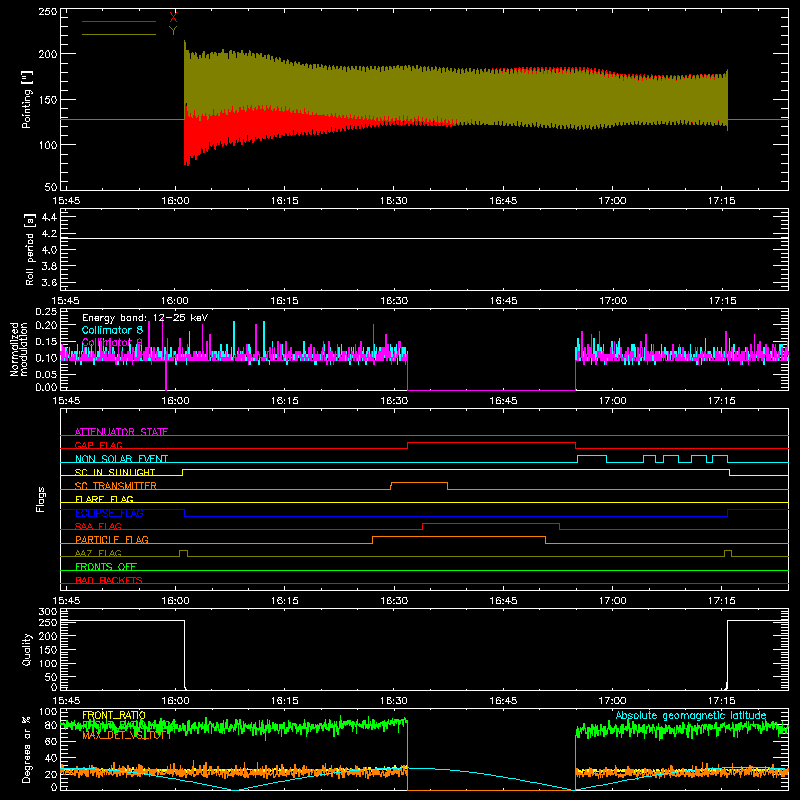
Task: Click the red X legend line
Action: coord(119,21)
